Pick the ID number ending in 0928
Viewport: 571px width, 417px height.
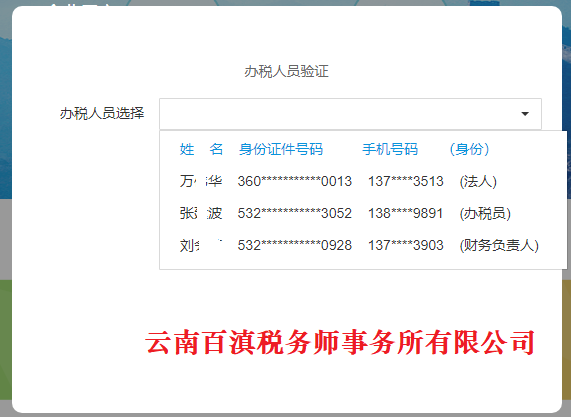pos(295,245)
